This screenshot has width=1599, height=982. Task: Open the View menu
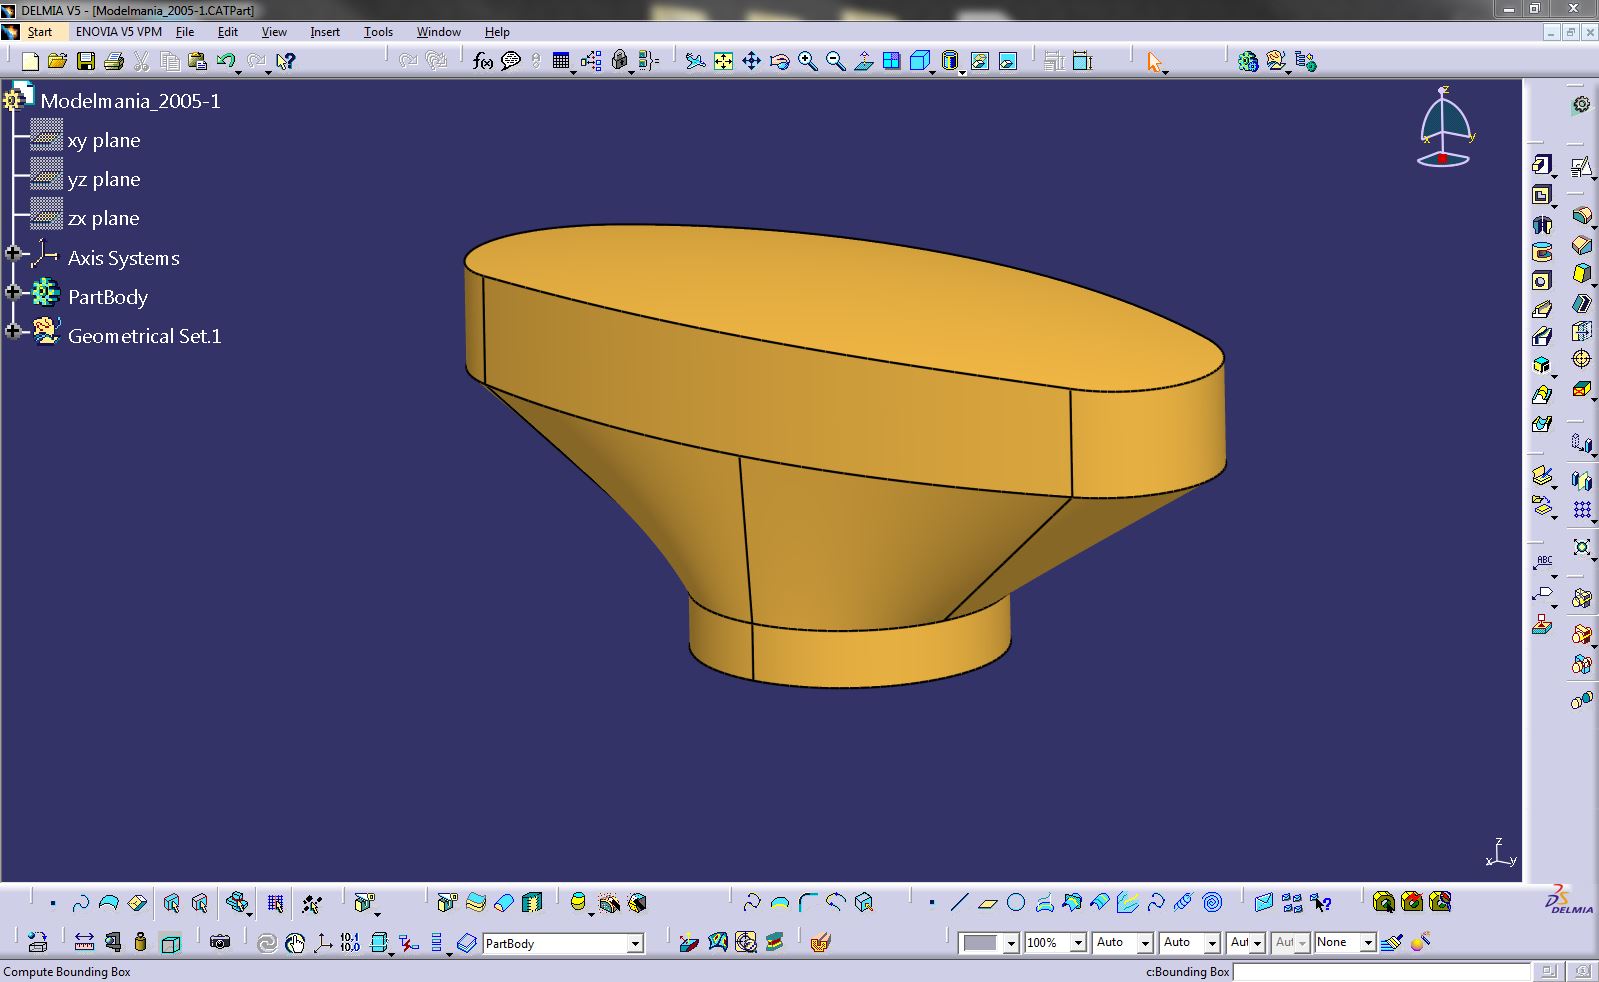[274, 32]
